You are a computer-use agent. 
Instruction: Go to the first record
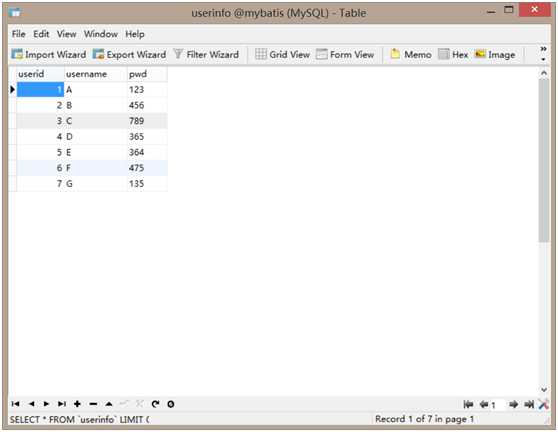15,404
